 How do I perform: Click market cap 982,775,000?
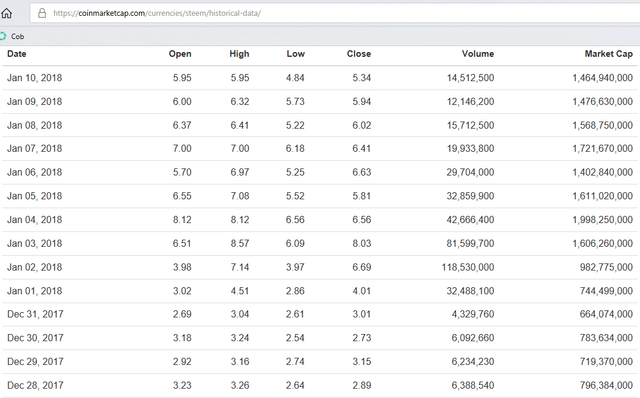point(606,267)
